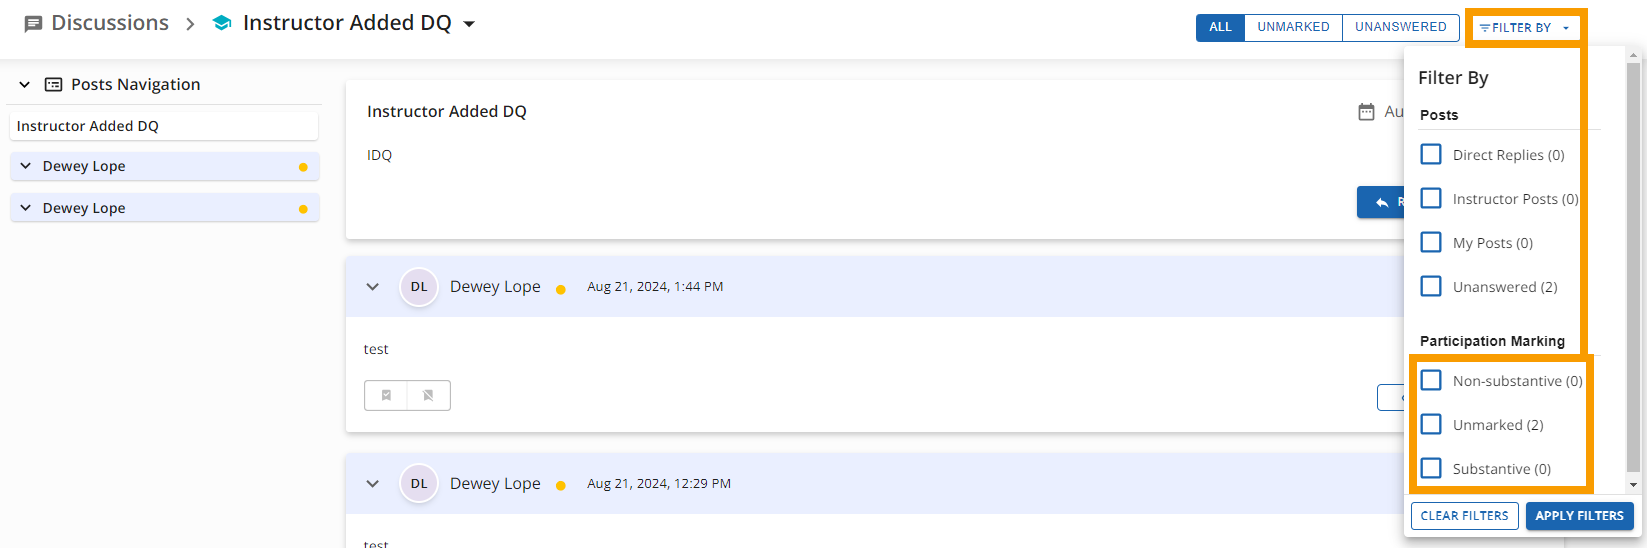Mark post as substantive with bookmark-check icon
The height and width of the screenshot is (548, 1647).
click(386, 395)
